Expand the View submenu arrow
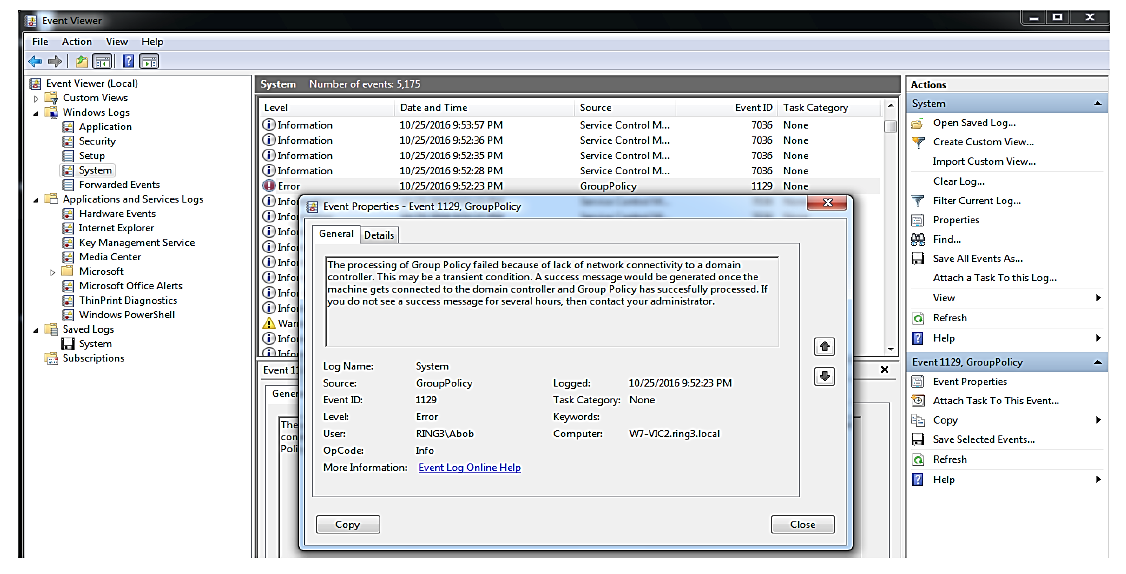Screen dimensions: 1126x574 click(1098, 297)
